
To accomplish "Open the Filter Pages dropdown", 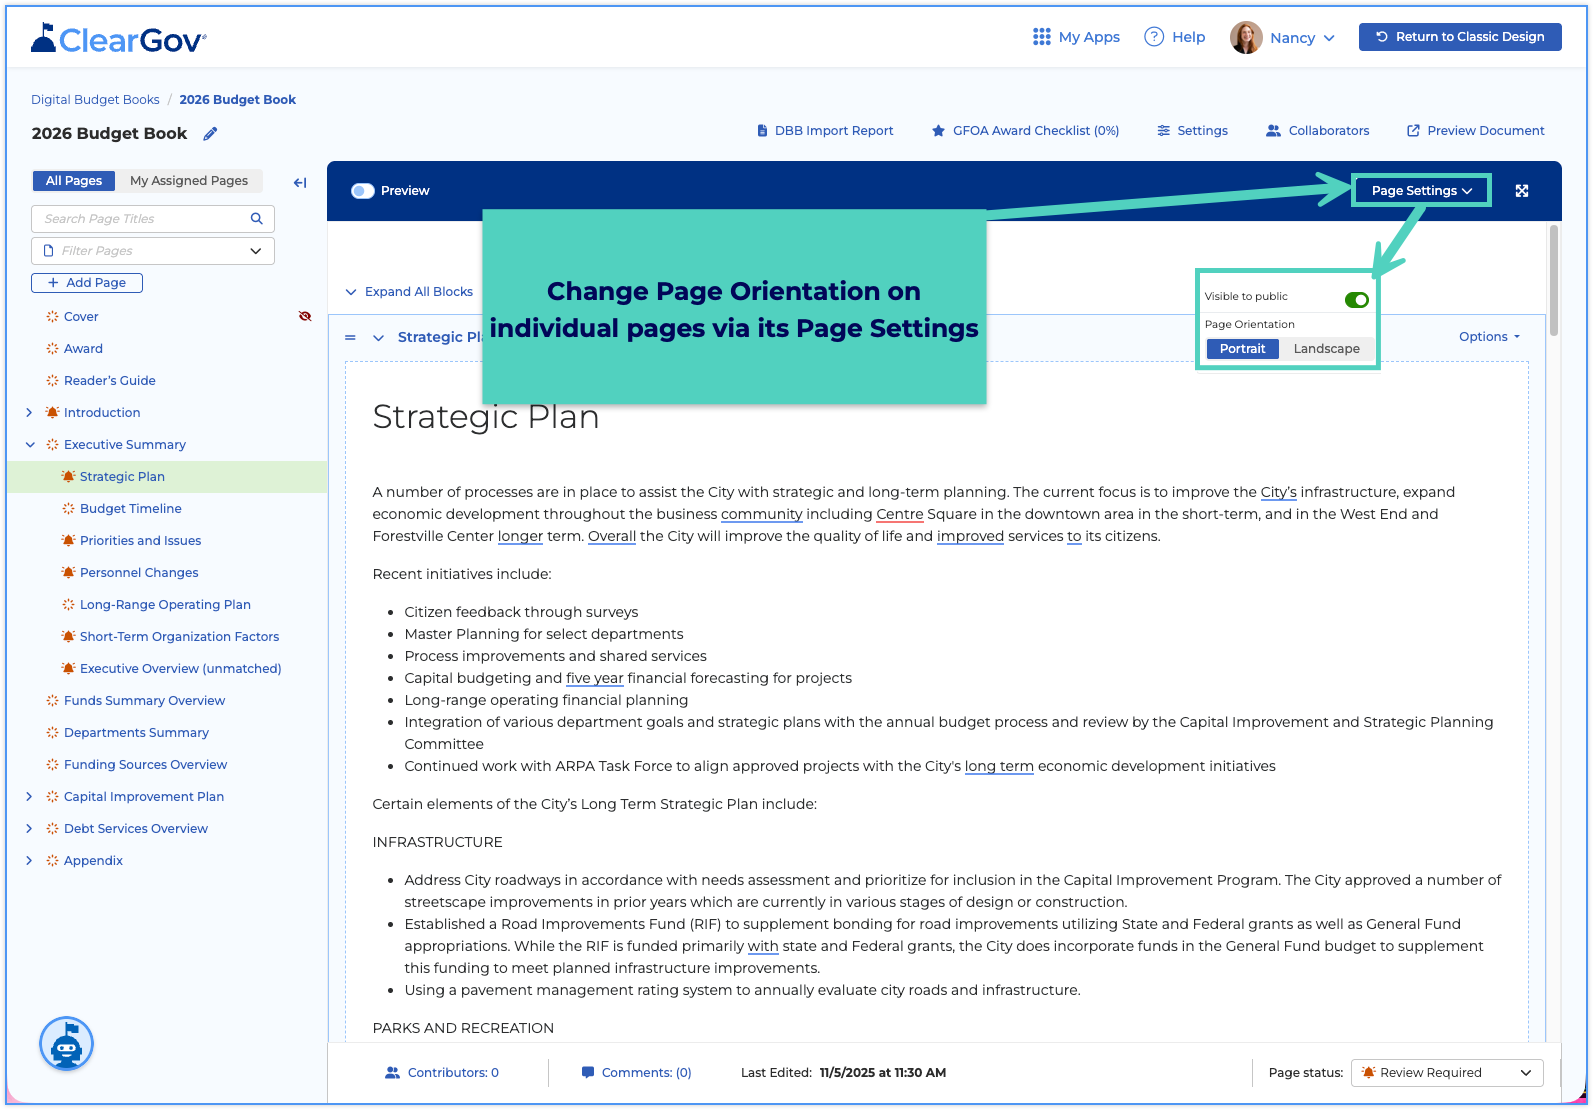I will [x=153, y=251].
